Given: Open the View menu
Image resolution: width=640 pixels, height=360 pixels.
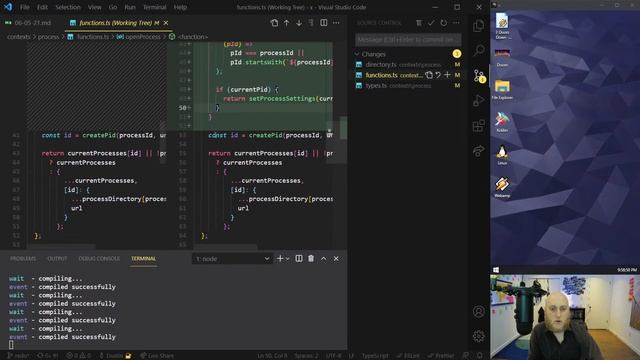Looking at the screenshot, I should [x=94, y=7].
